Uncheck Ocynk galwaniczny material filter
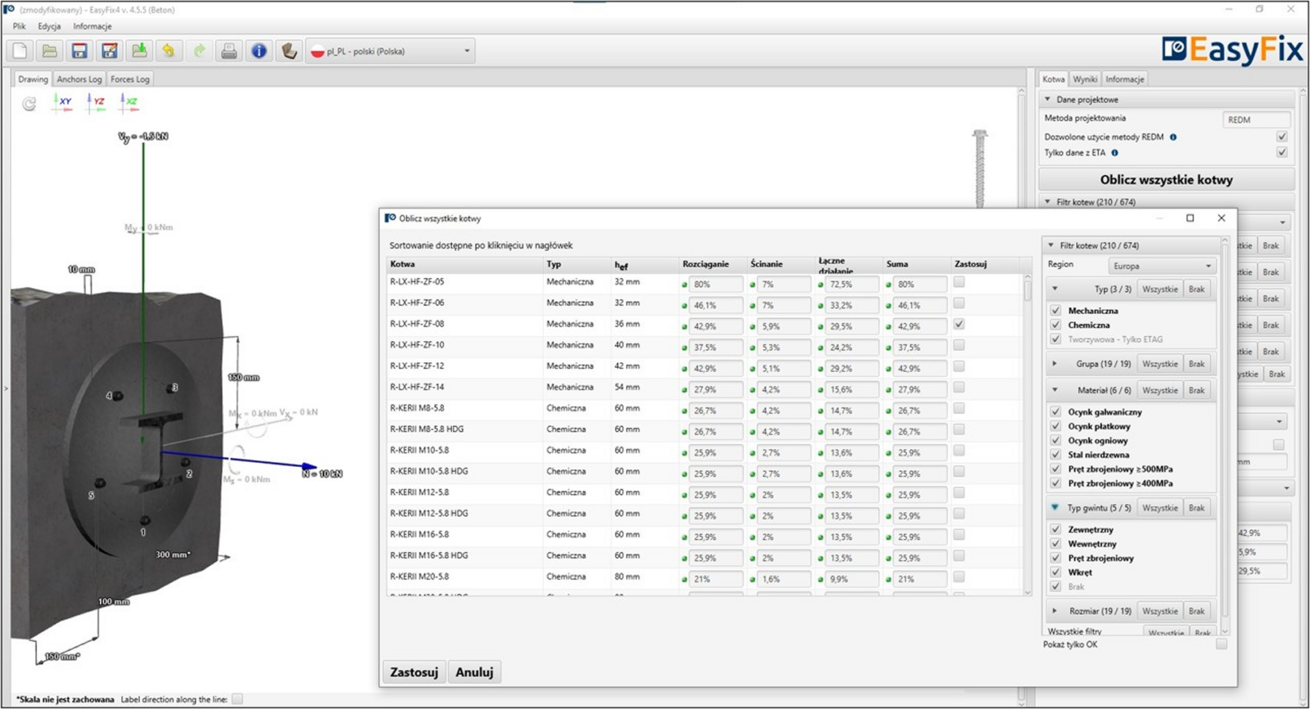The height and width of the screenshot is (709, 1310). (x=1055, y=412)
